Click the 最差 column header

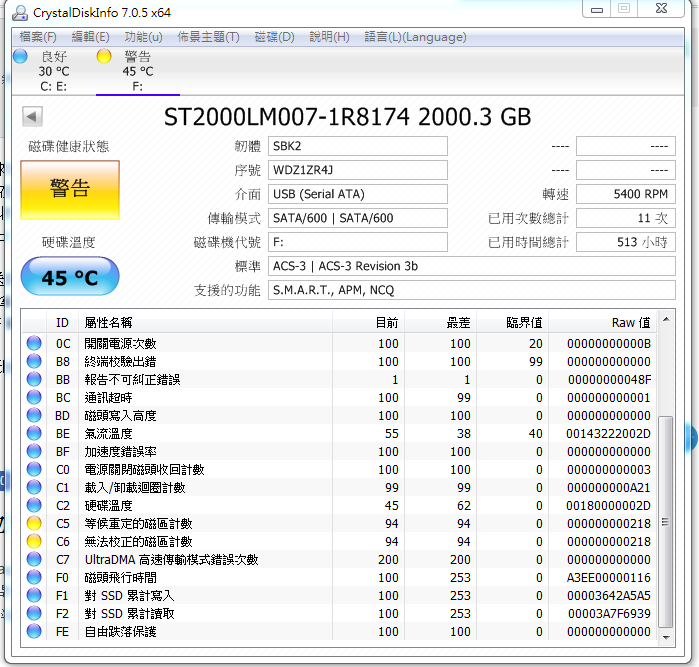440,322
